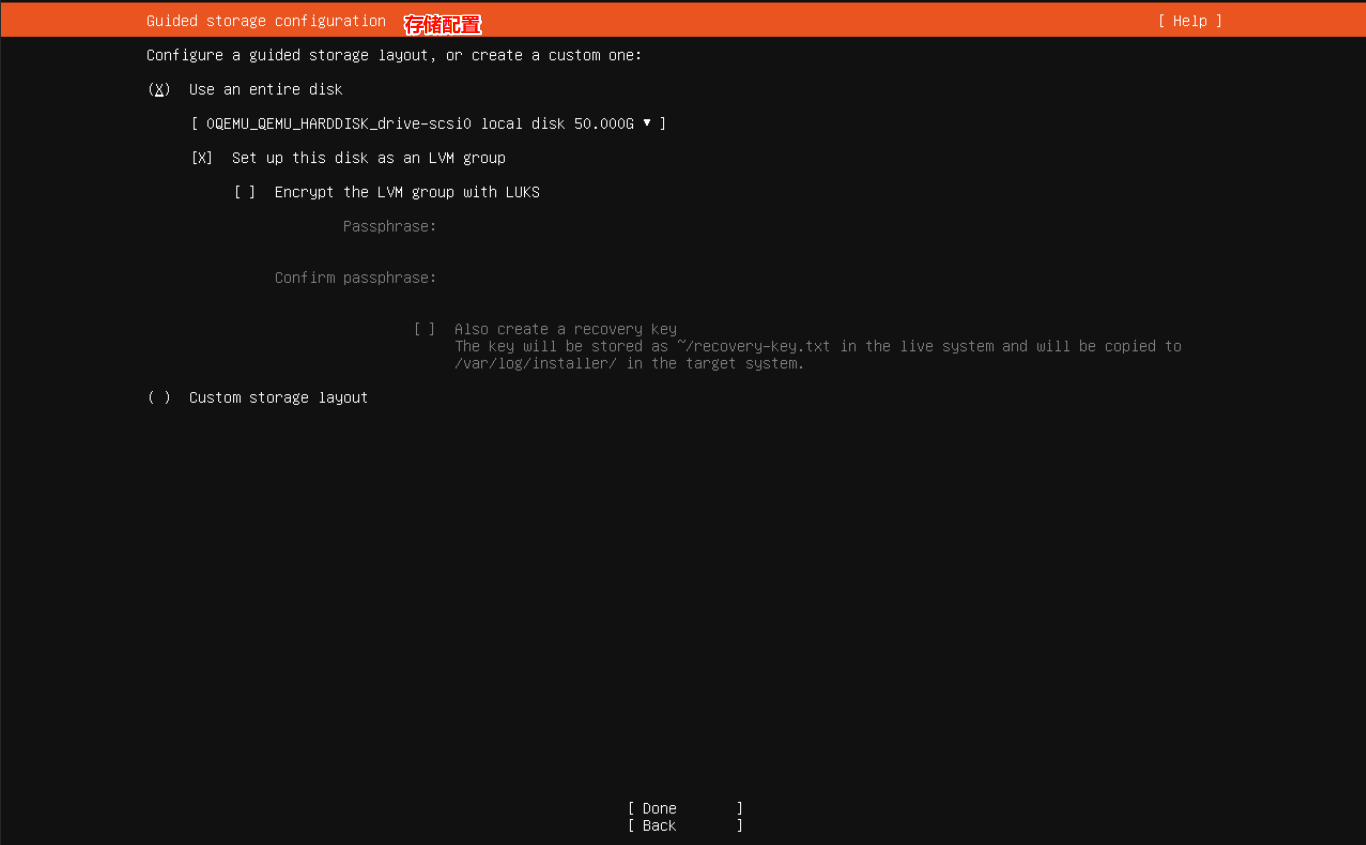Click the 'Use an entire disk' label text

[x=265, y=90]
